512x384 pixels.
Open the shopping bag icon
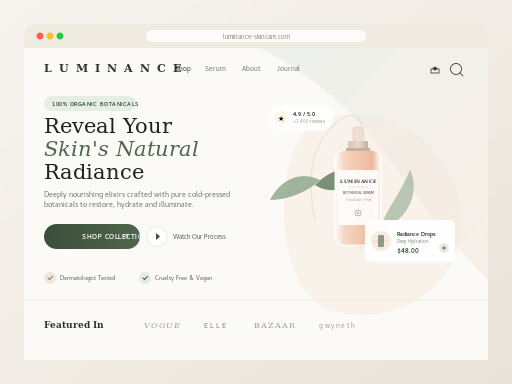[x=435, y=70]
